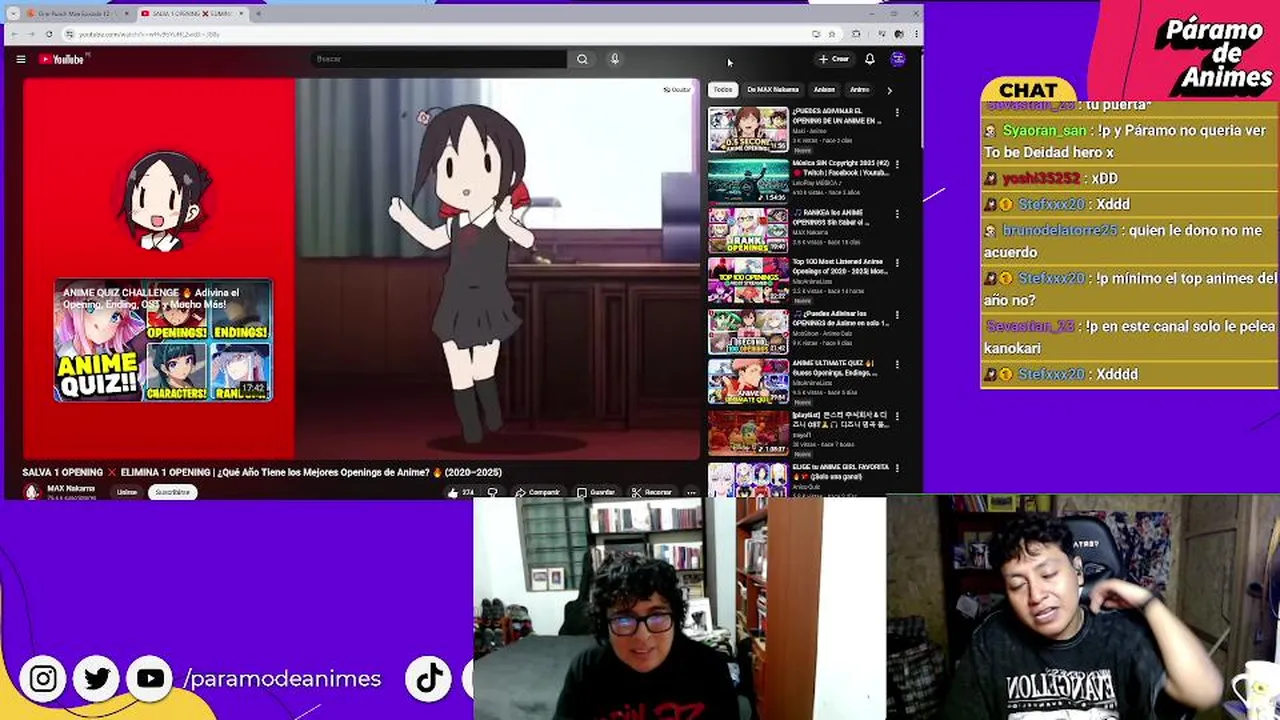
Task: Open the Crear (create) button
Action: (834, 59)
